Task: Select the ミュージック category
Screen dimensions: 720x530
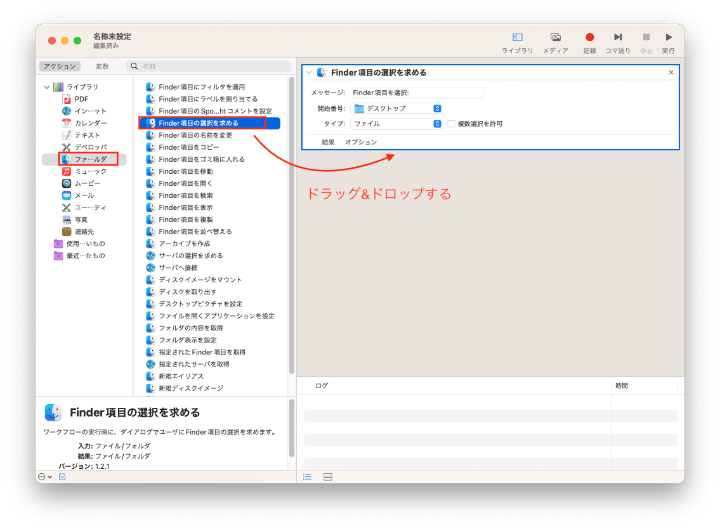Action: 84,171
